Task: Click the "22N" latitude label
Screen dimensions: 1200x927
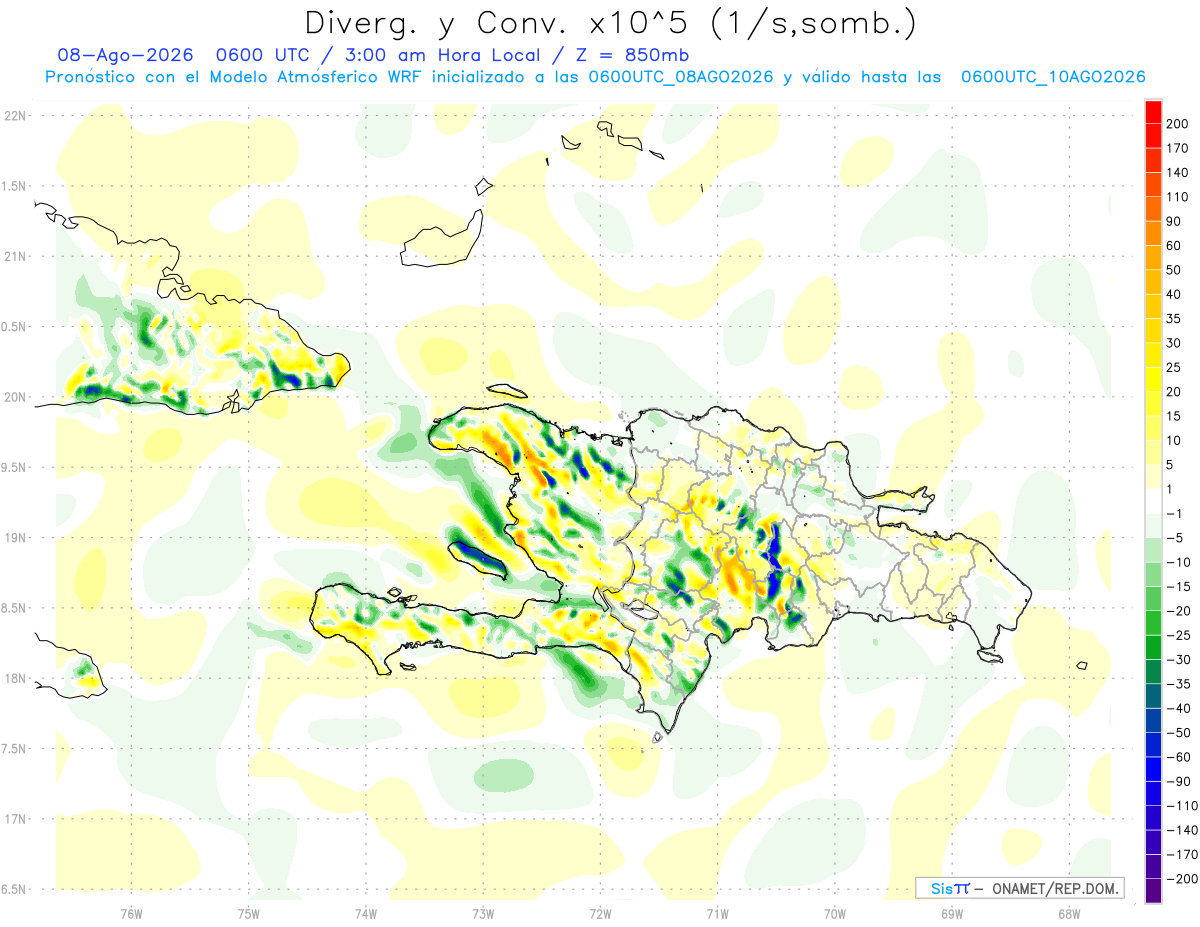Action: (x=16, y=116)
